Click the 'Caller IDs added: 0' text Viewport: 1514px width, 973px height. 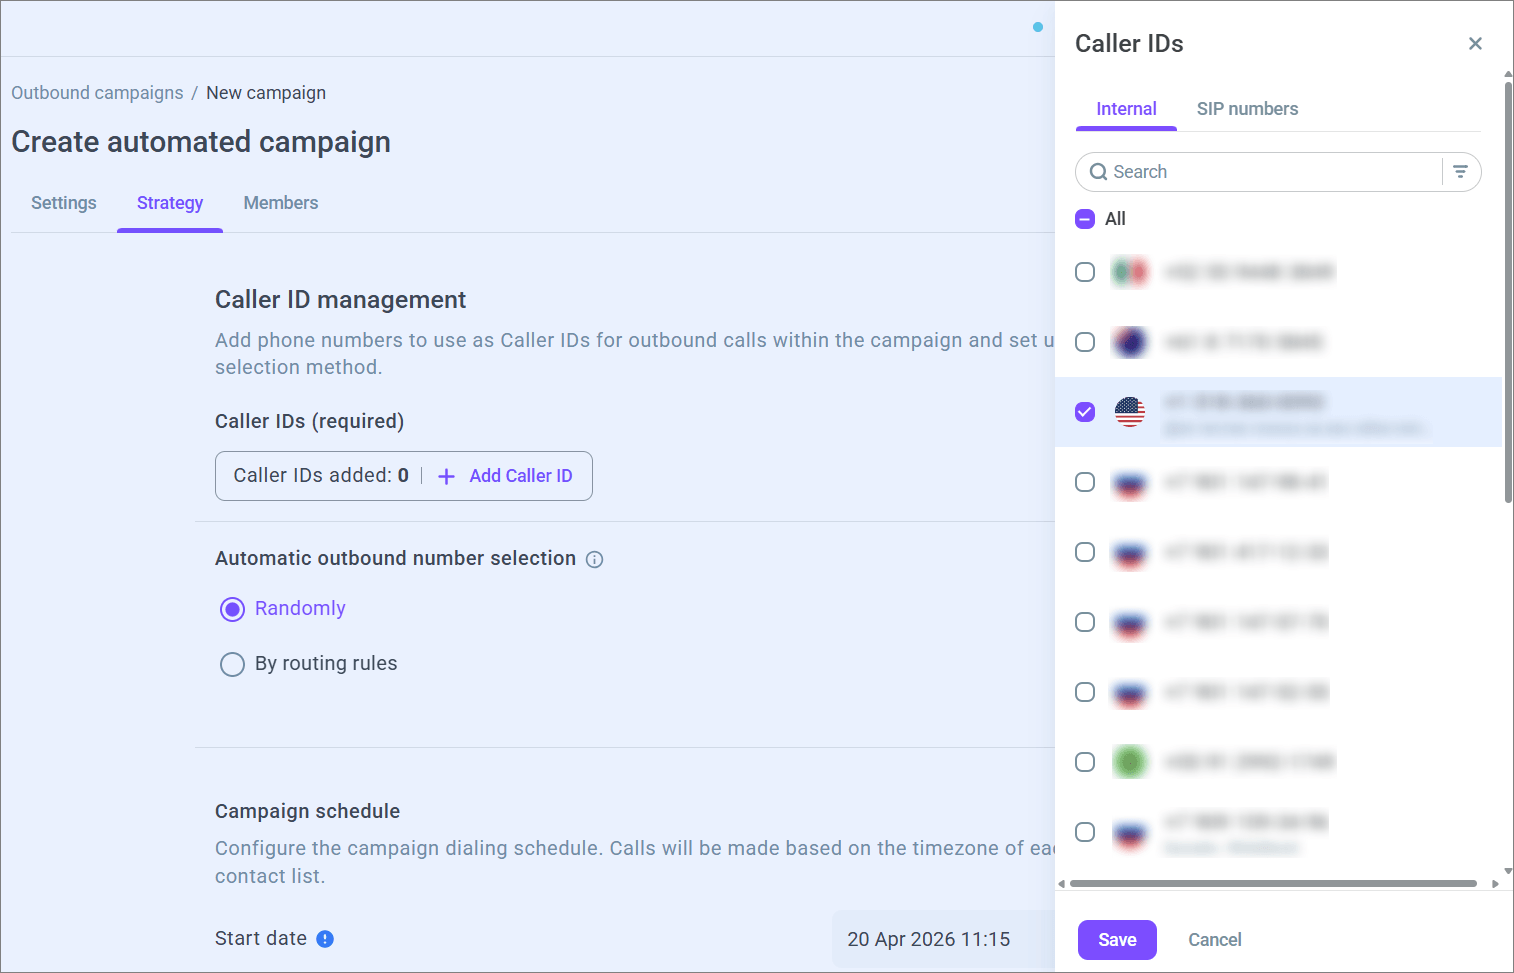click(321, 476)
